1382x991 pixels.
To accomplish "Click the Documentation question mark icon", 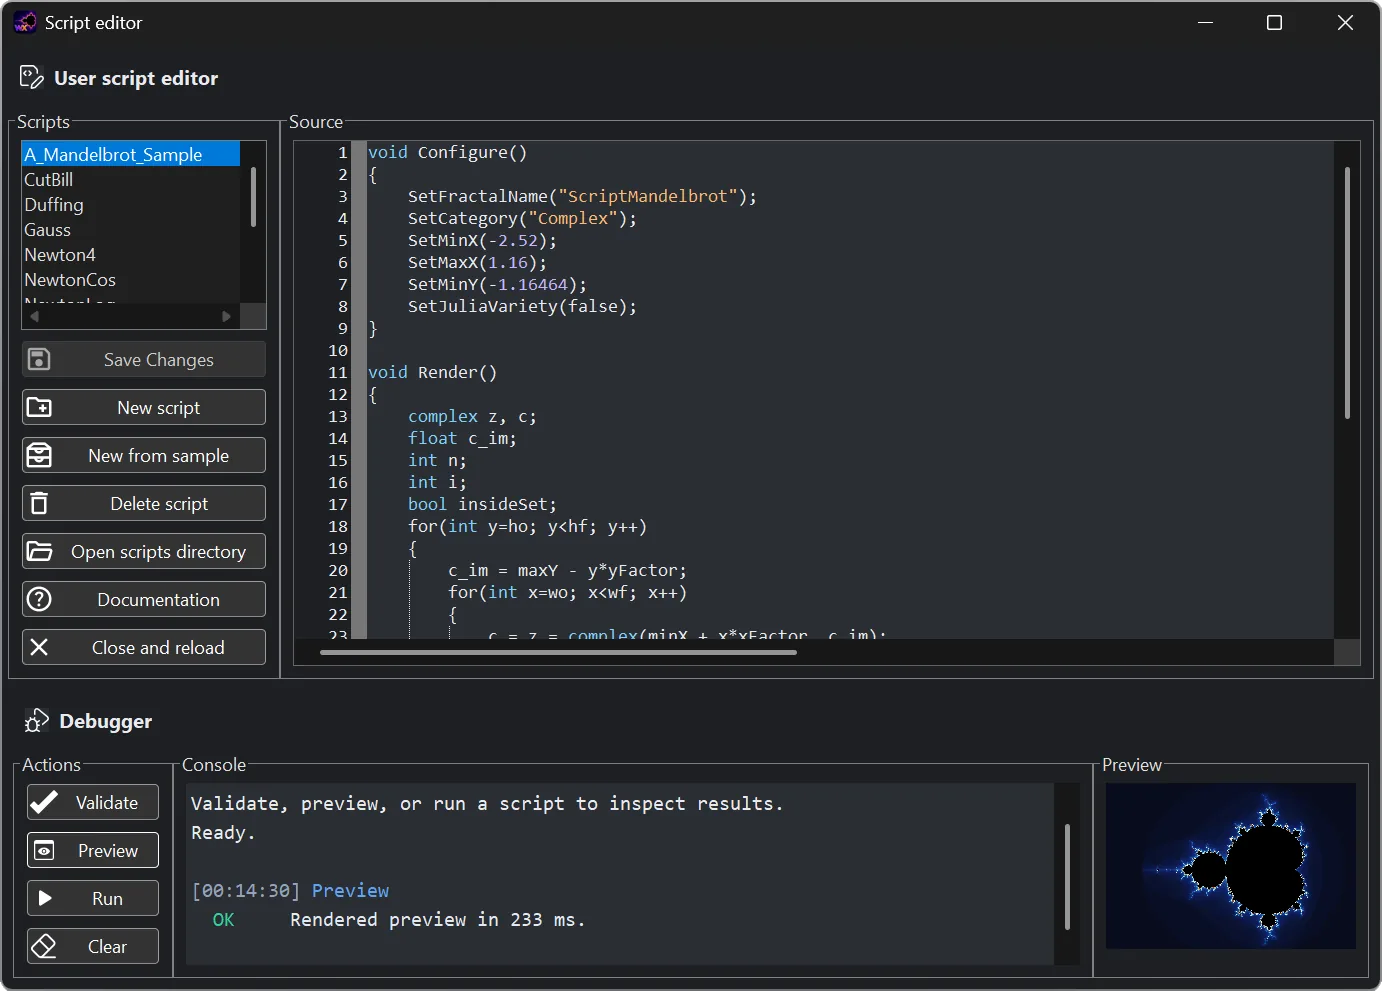I will (x=39, y=599).
